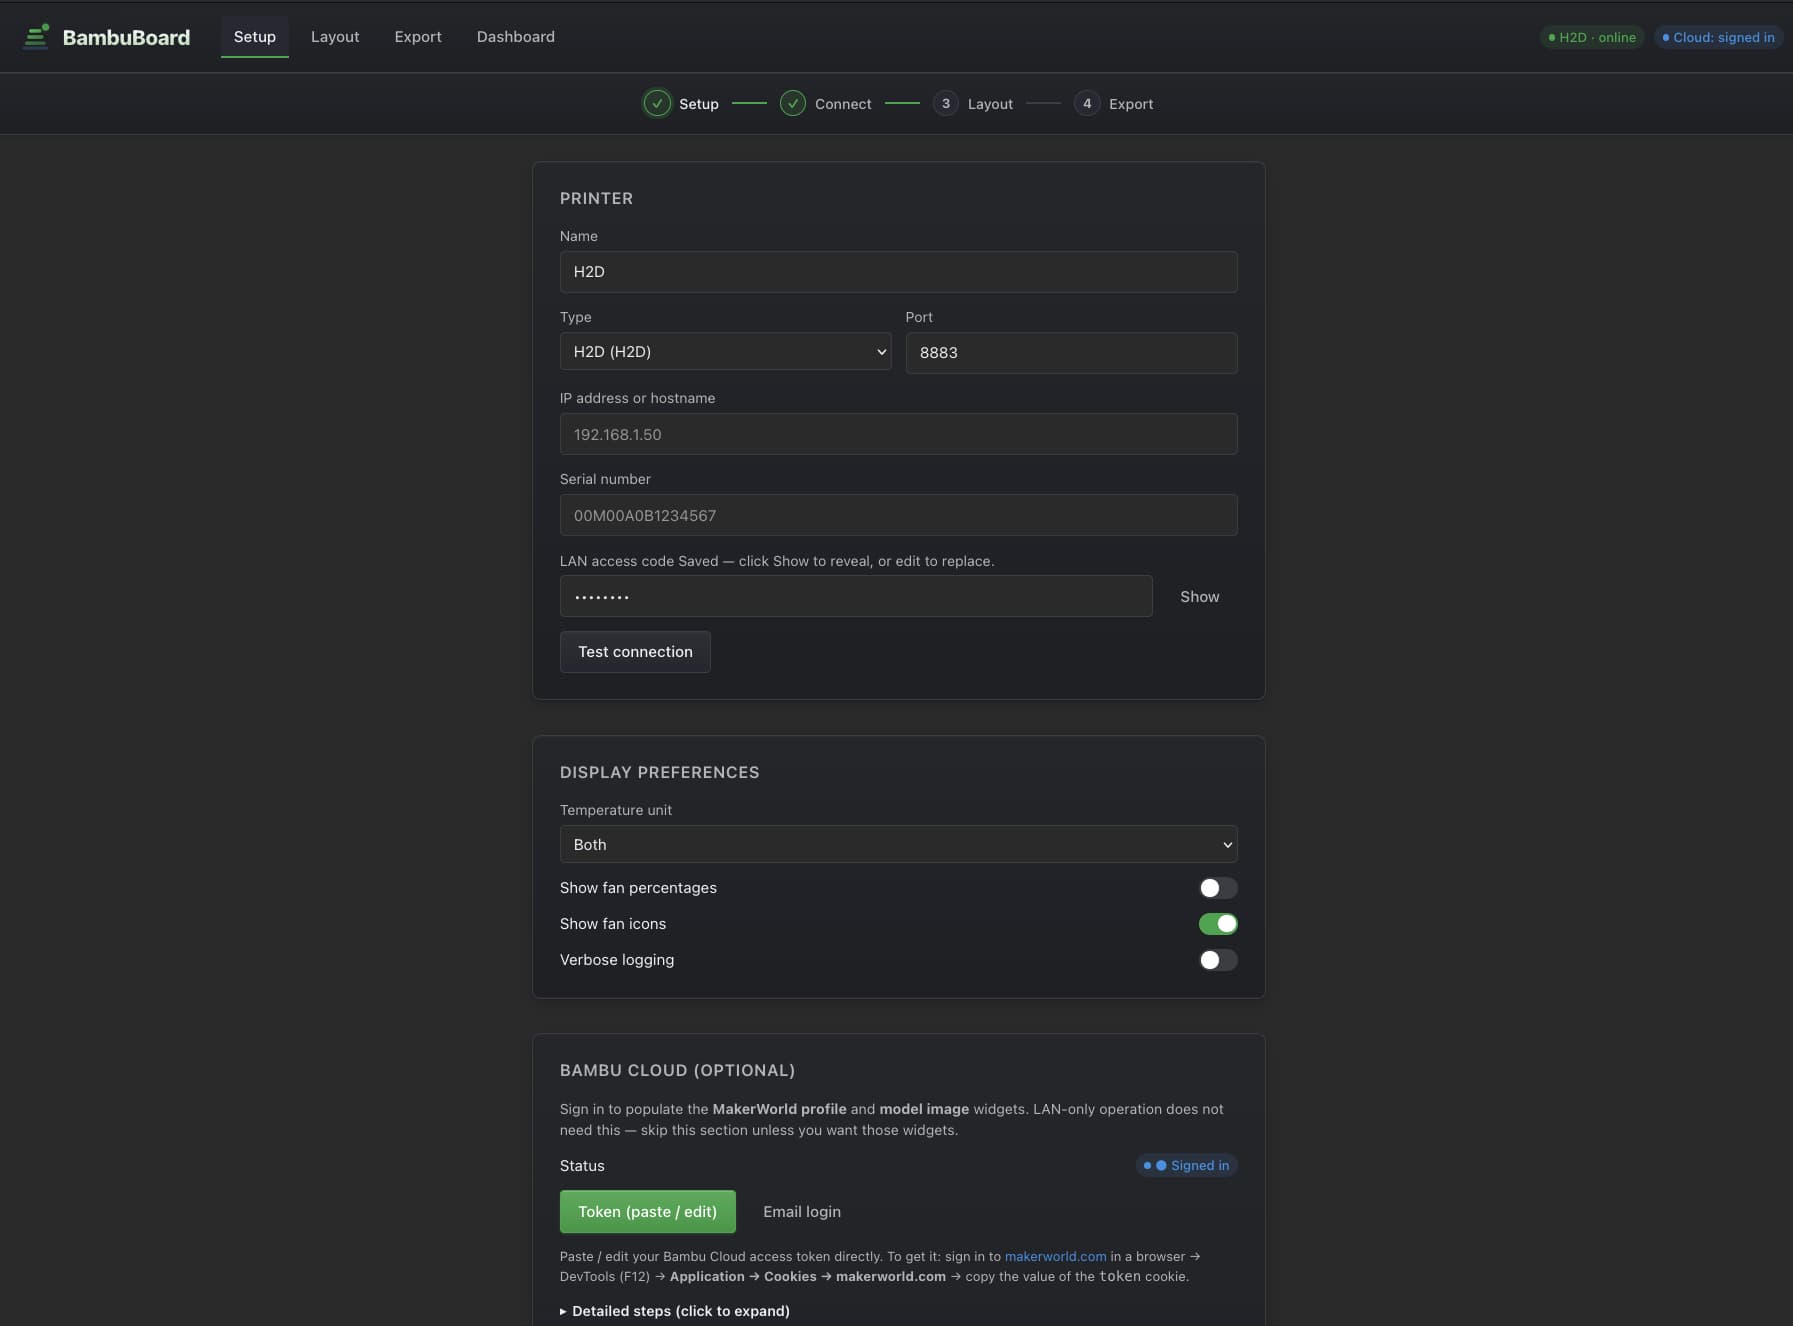Viewport: 1793px width, 1326px height.
Task: Open the Setup tab
Action: tap(255, 37)
